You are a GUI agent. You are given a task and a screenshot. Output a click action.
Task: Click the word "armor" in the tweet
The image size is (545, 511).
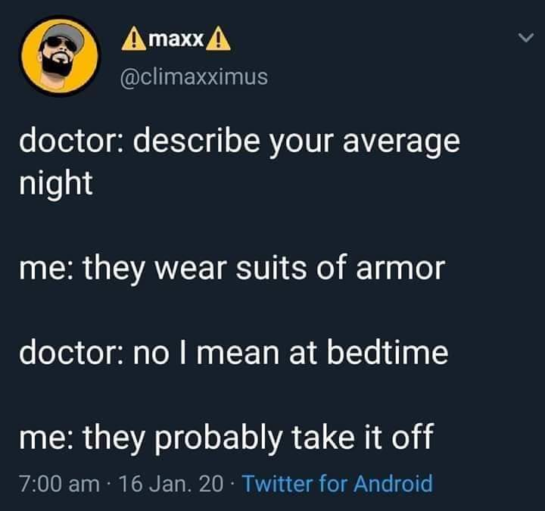point(400,268)
